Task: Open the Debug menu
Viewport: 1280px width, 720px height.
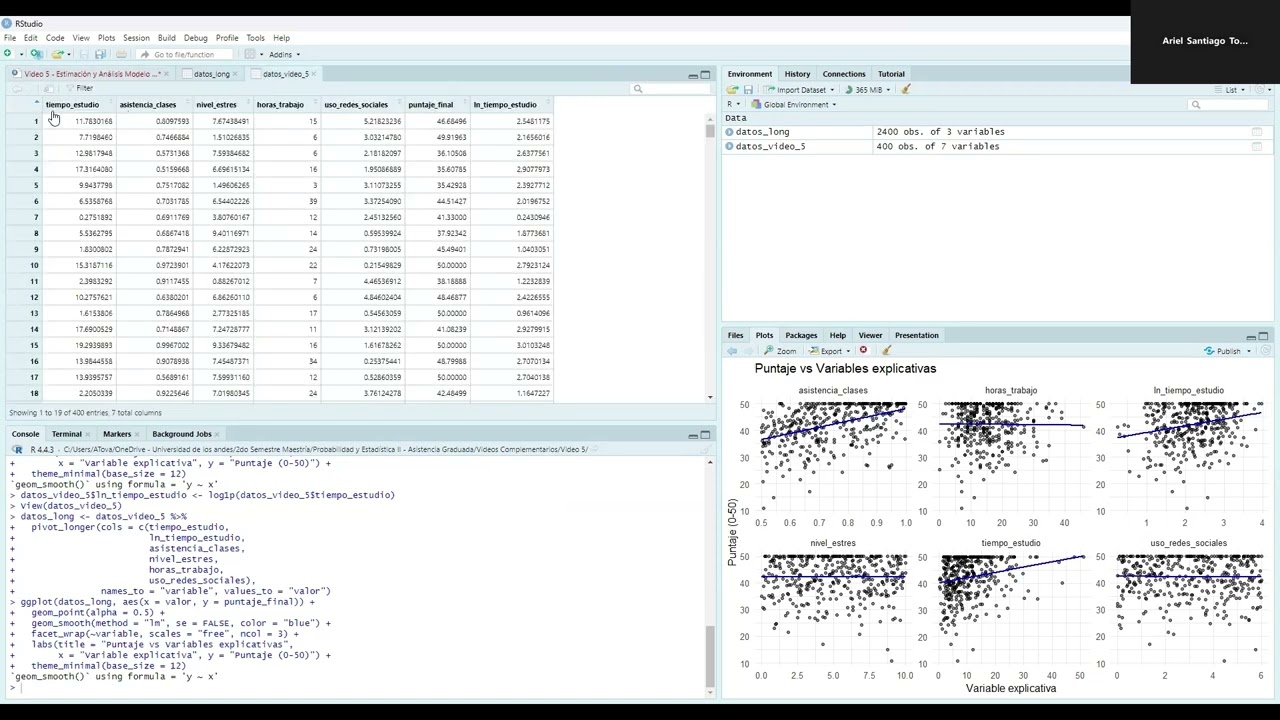Action: [196, 38]
